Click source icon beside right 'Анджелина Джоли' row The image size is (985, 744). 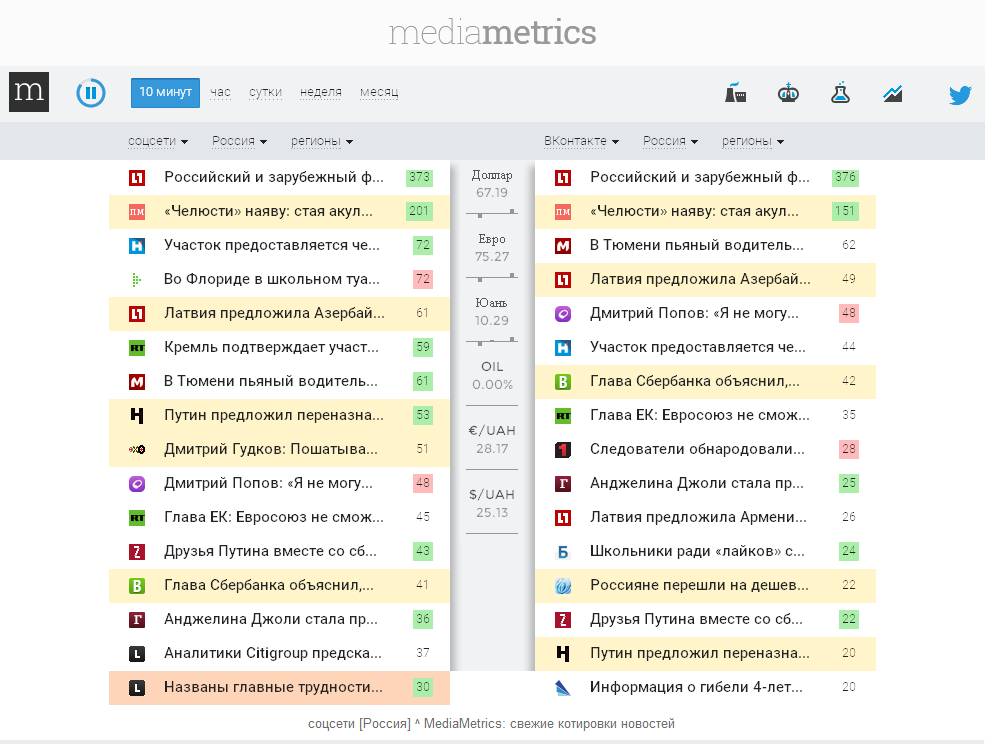click(563, 483)
